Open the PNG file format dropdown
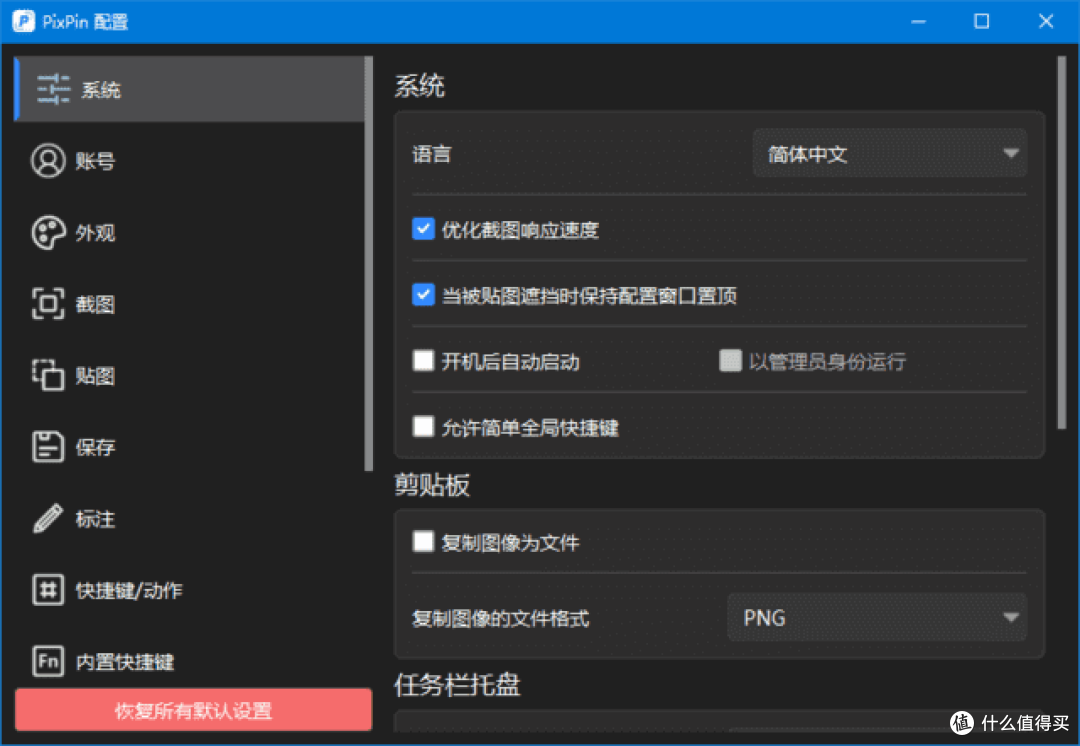 coord(877,617)
